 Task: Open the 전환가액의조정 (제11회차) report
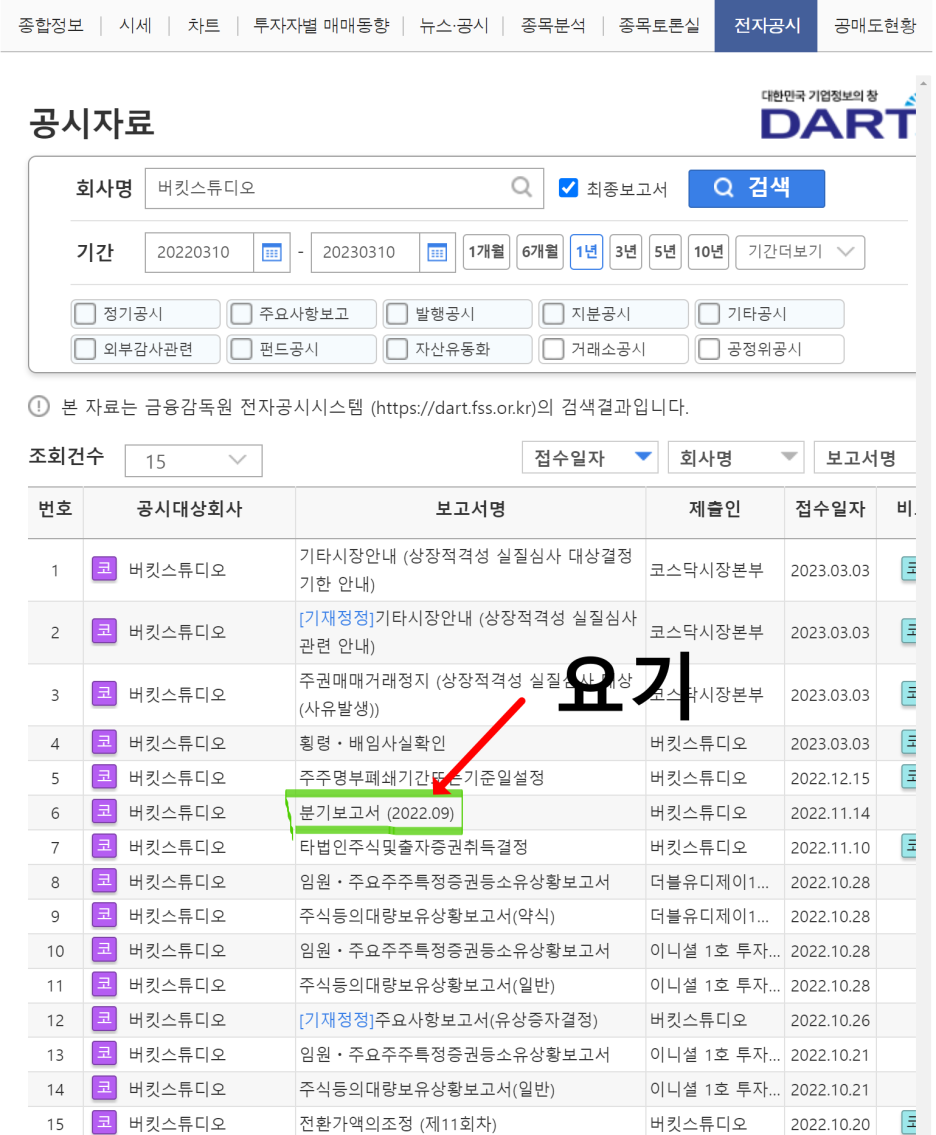397,1124
